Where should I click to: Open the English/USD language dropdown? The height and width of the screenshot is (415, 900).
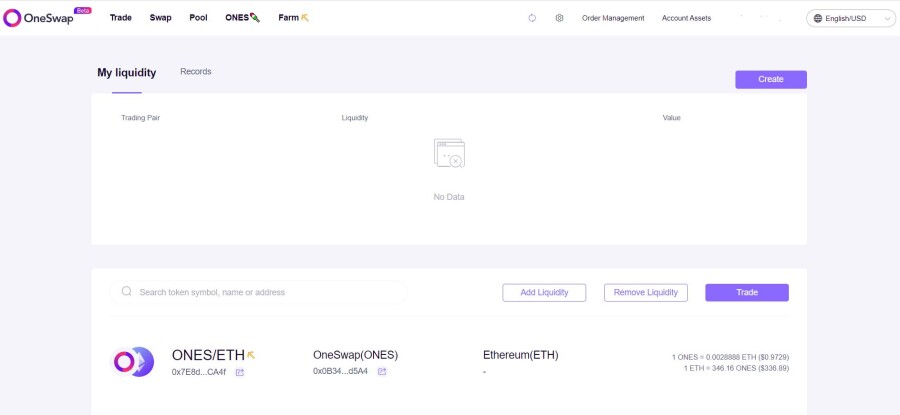coord(851,18)
